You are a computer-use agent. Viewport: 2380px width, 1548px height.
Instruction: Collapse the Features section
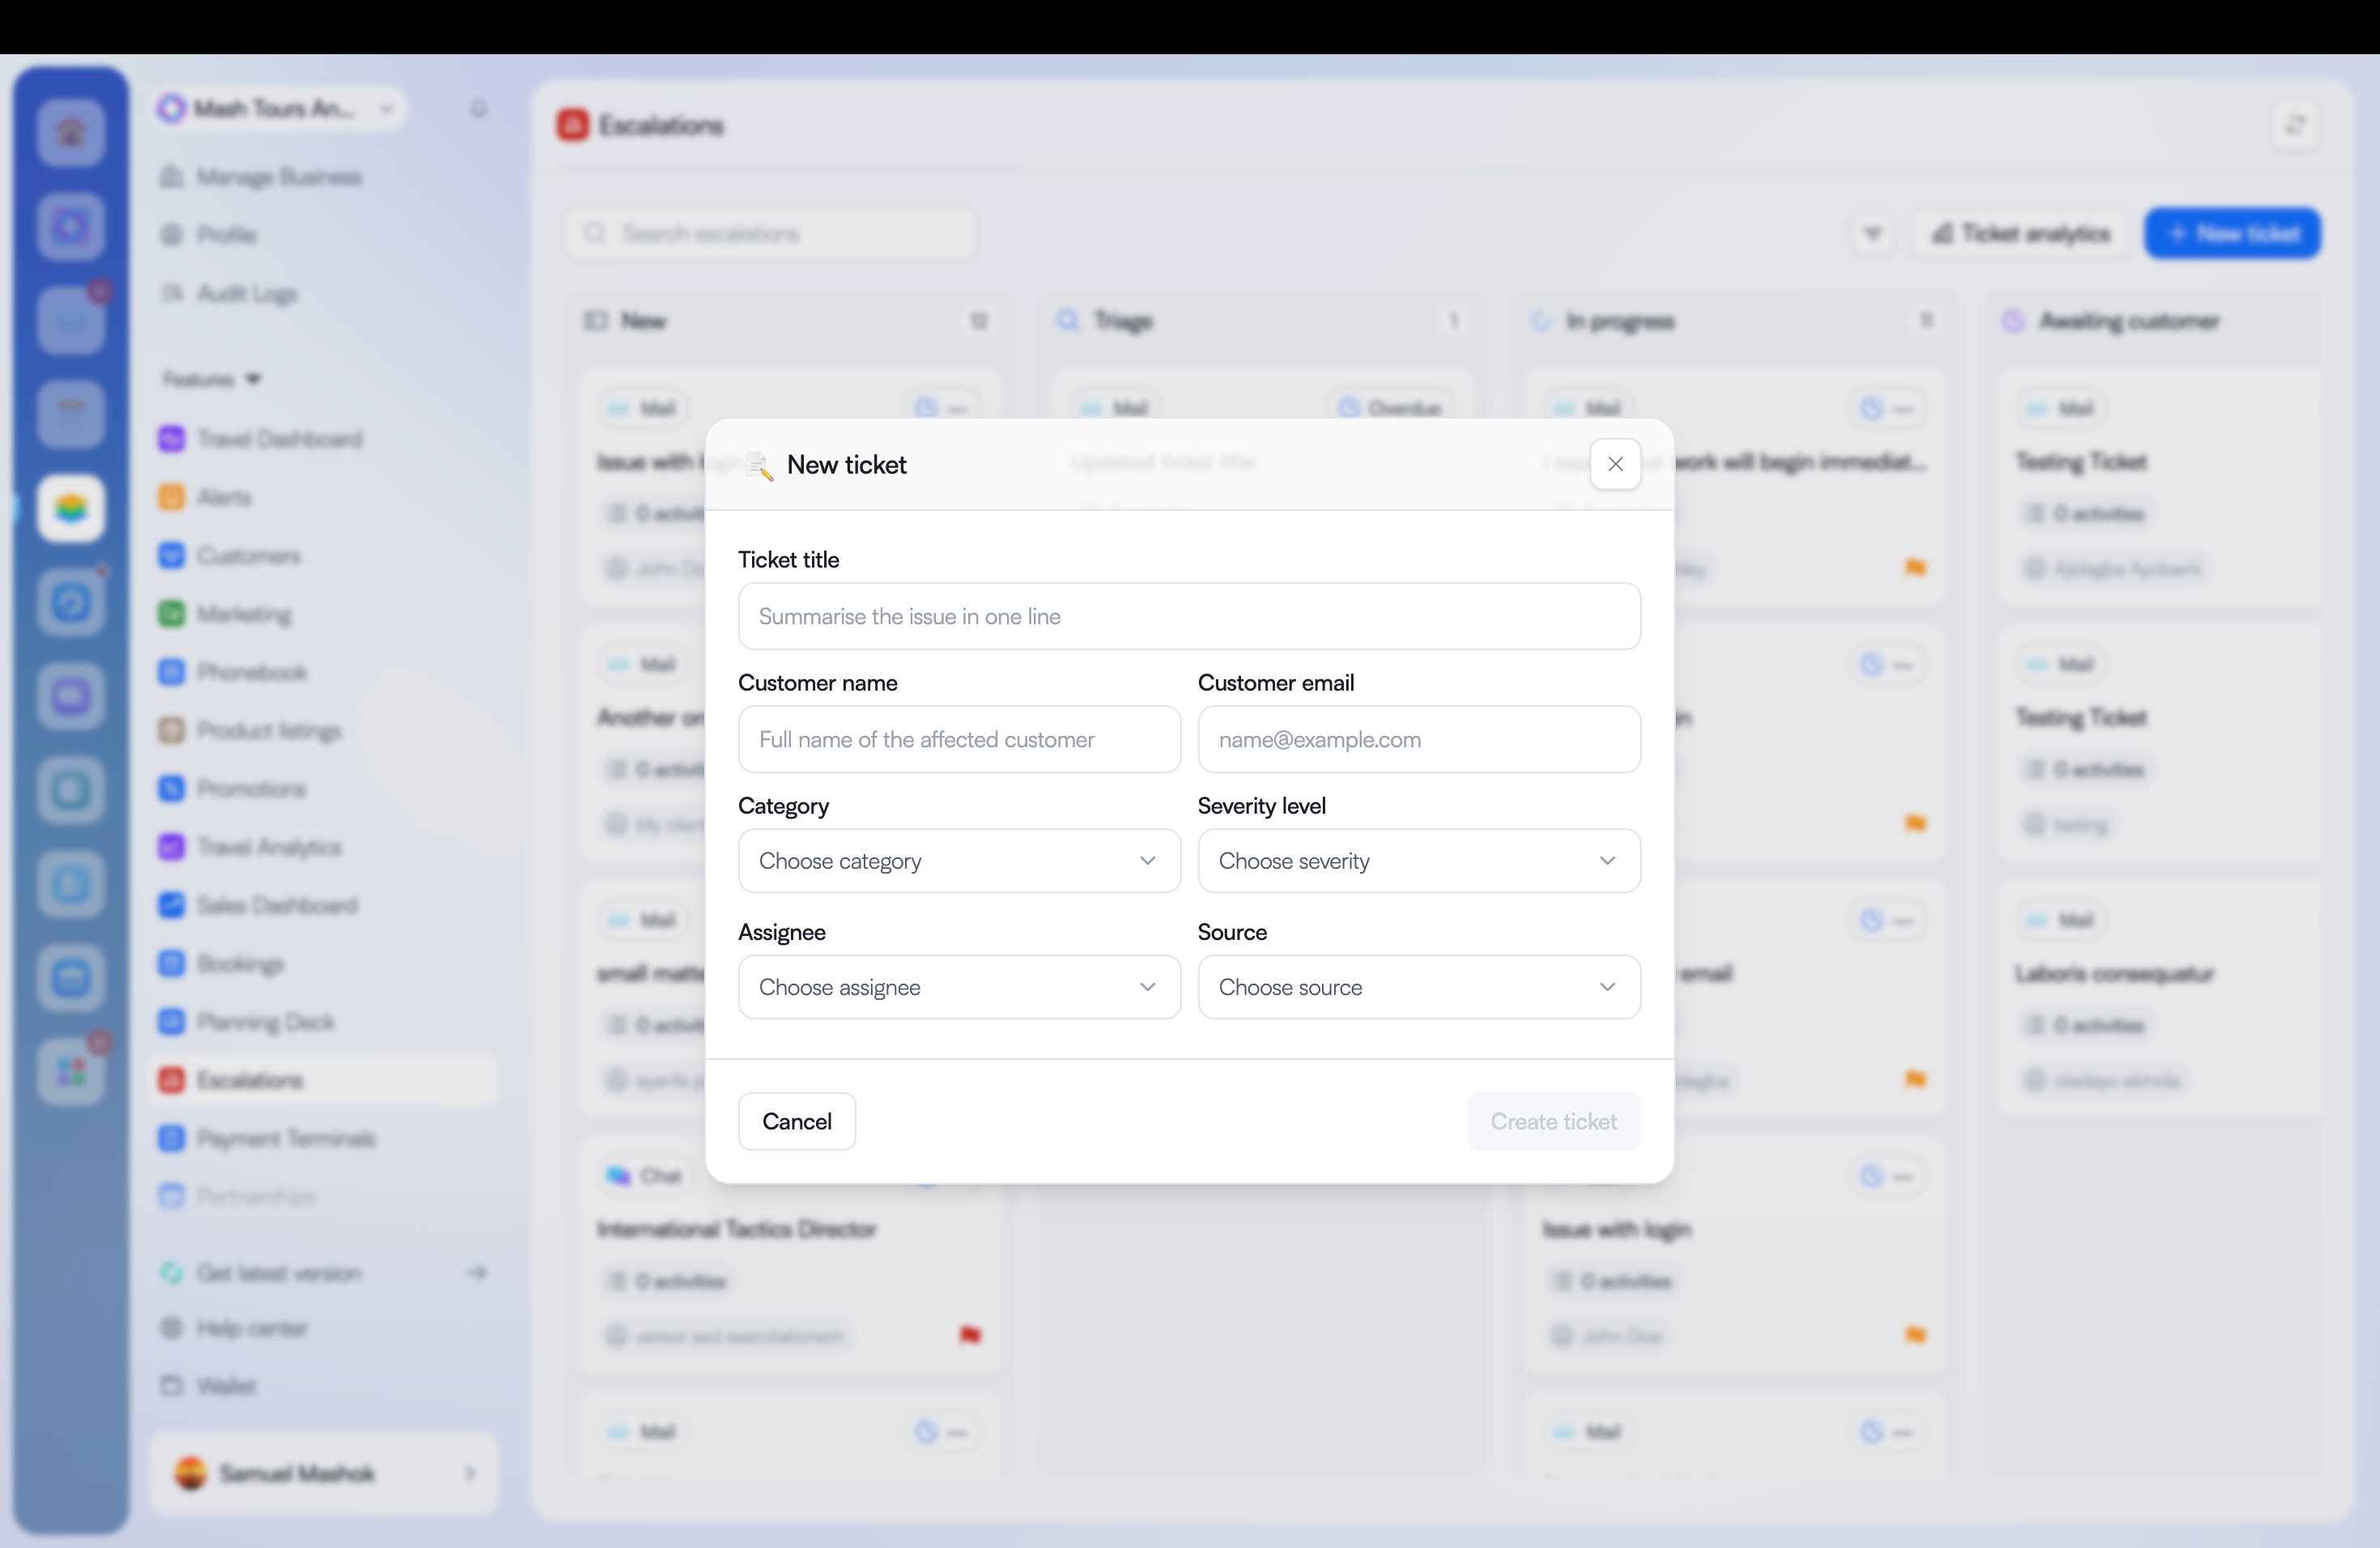pyautogui.click(x=211, y=379)
